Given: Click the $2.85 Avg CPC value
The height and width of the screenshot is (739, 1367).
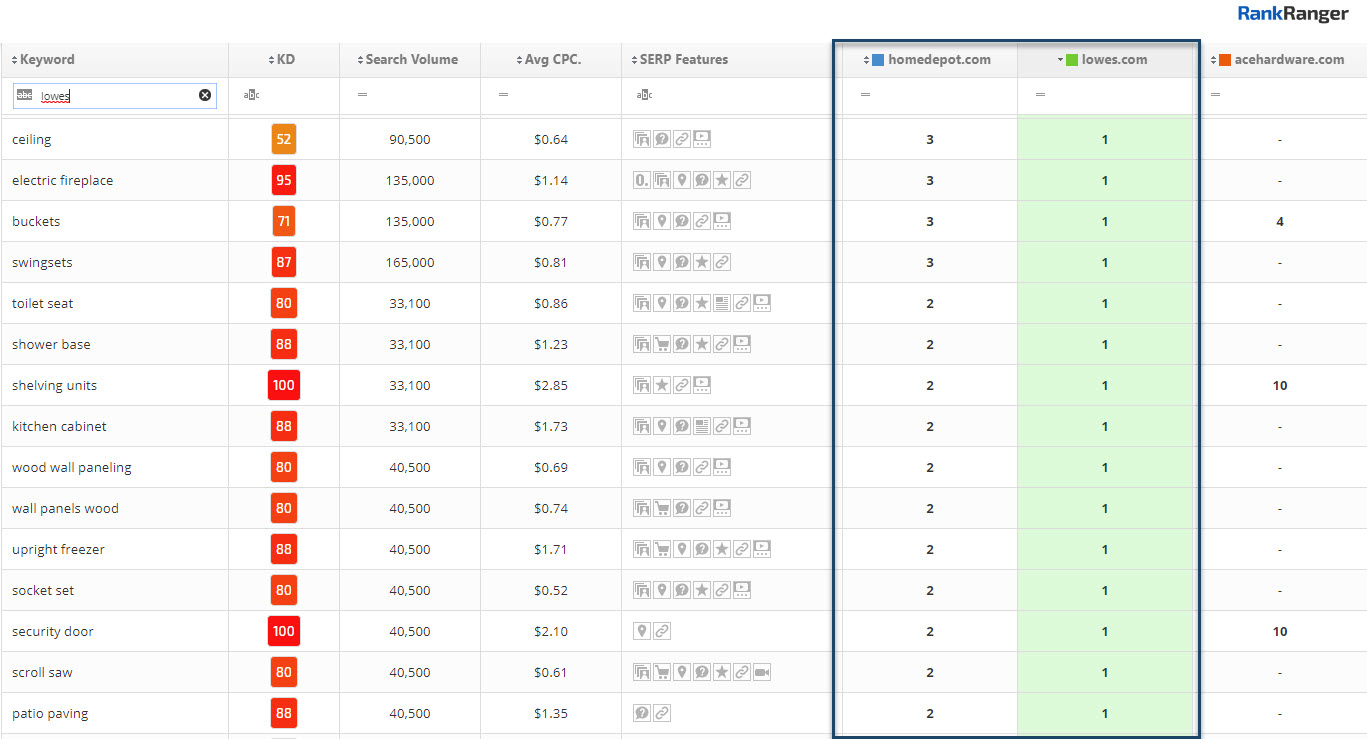Looking at the screenshot, I should click(x=551, y=385).
